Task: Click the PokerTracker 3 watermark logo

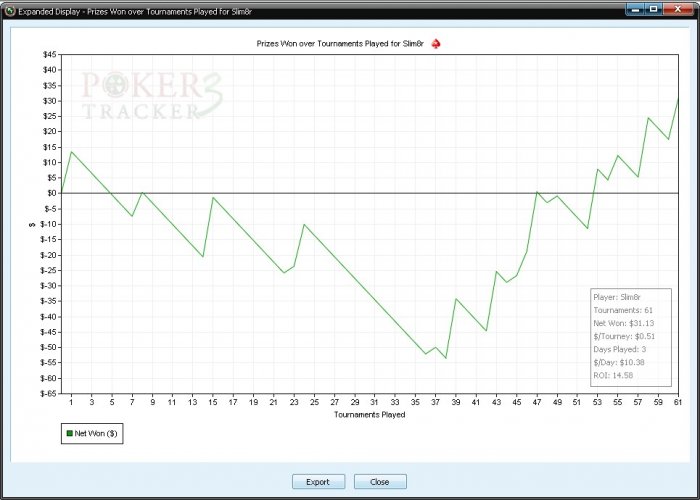Action: pyautogui.click(x=152, y=96)
